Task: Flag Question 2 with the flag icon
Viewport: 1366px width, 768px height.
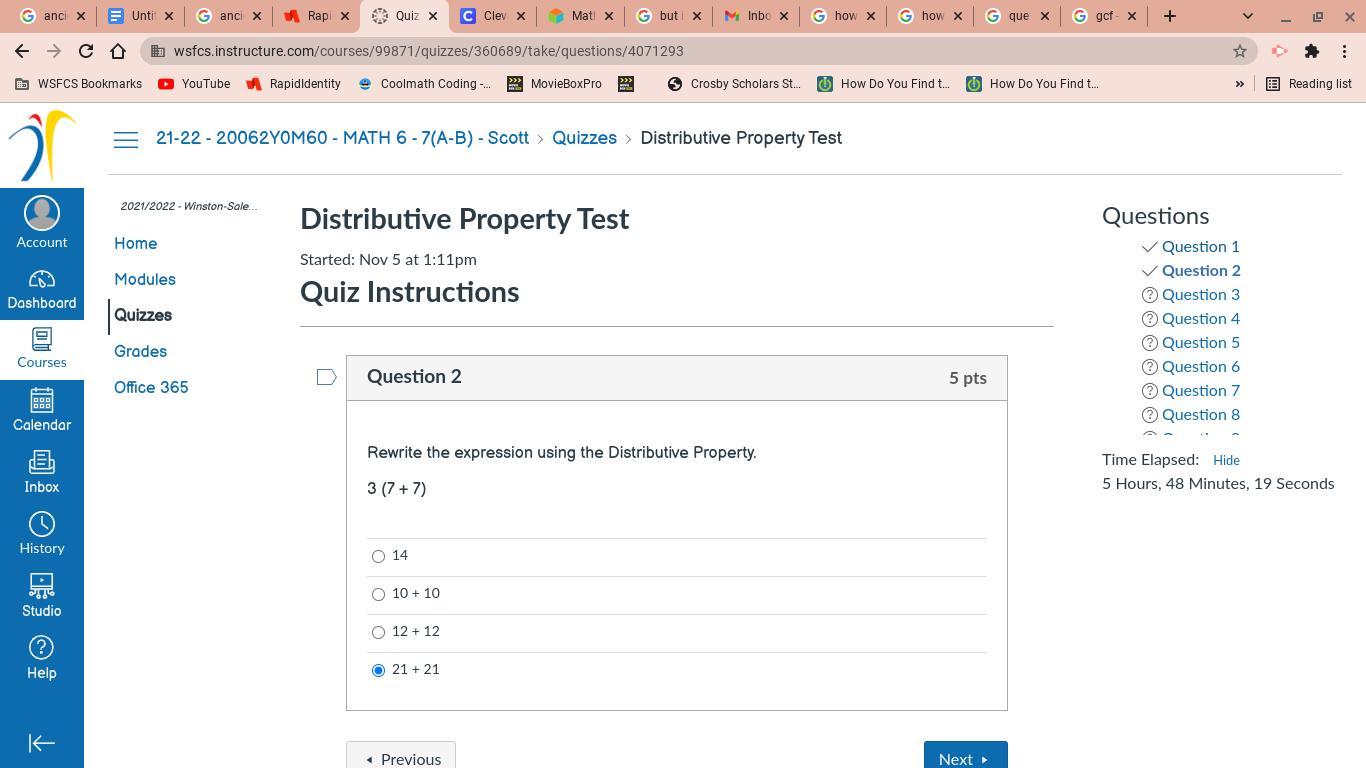Action: pyautogui.click(x=326, y=377)
